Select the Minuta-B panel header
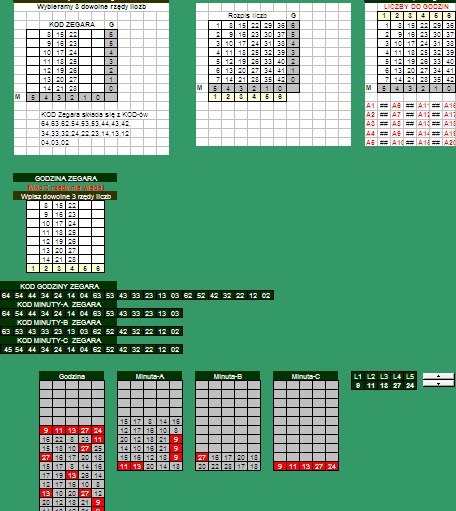Viewport: 456px width, 511px height. click(x=228, y=376)
